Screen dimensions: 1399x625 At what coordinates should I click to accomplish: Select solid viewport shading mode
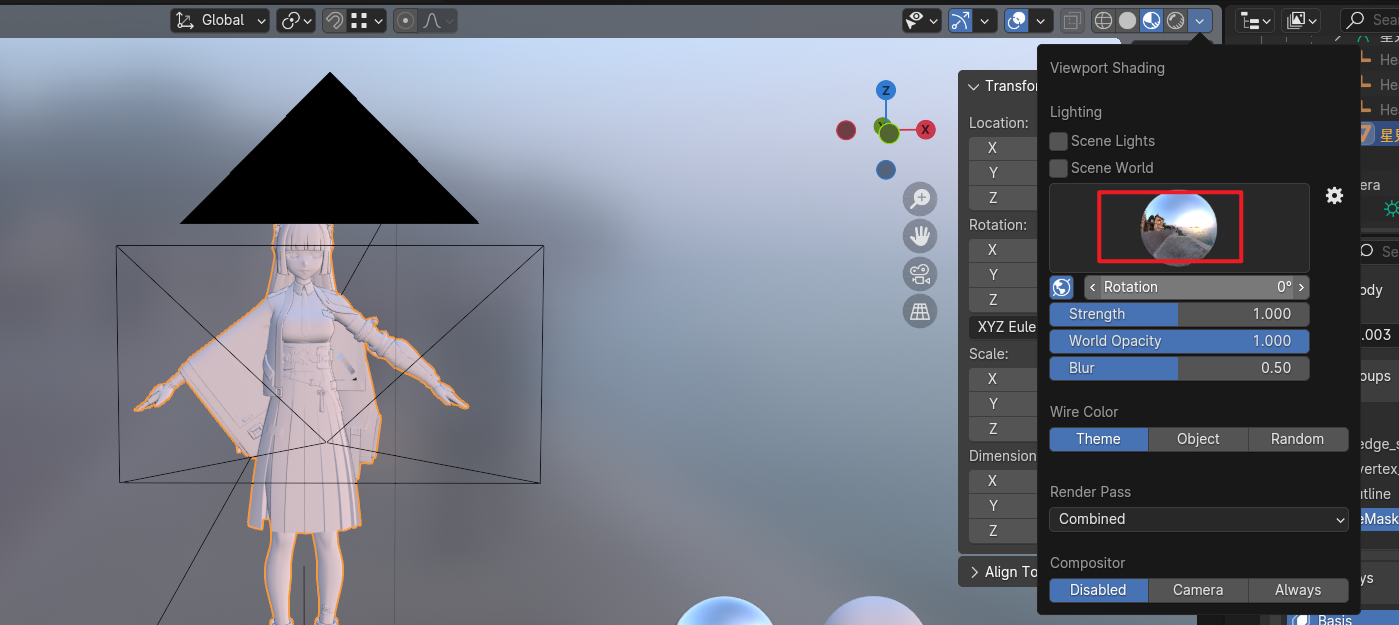(1127, 20)
